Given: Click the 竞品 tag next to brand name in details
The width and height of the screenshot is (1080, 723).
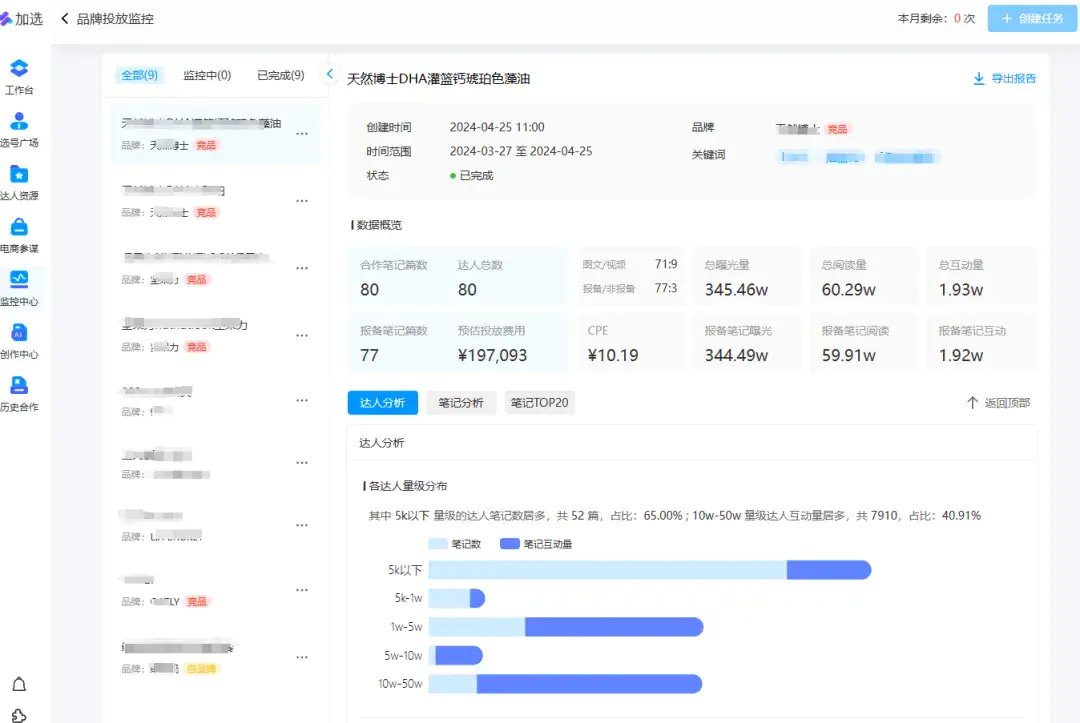Looking at the screenshot, I should (x=837, y=129).
